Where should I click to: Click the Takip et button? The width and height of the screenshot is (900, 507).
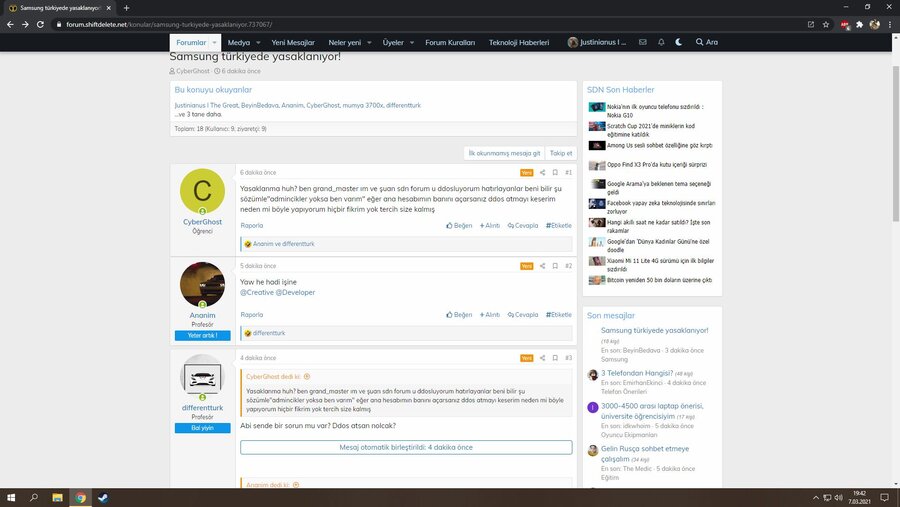561,153
